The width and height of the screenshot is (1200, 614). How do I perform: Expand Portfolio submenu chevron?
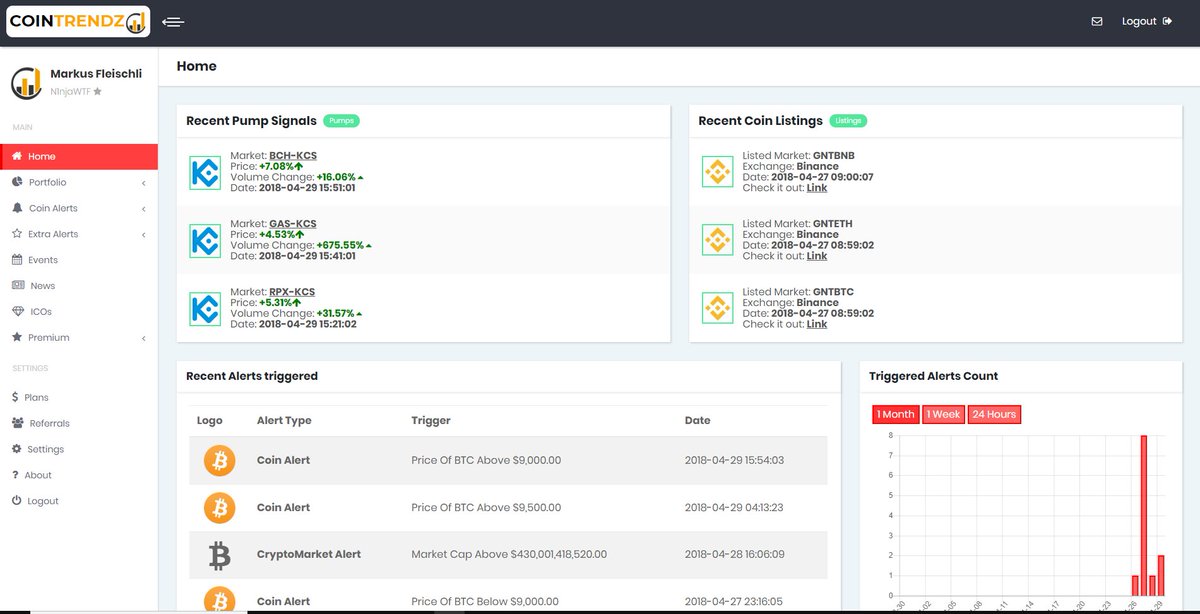144,183
